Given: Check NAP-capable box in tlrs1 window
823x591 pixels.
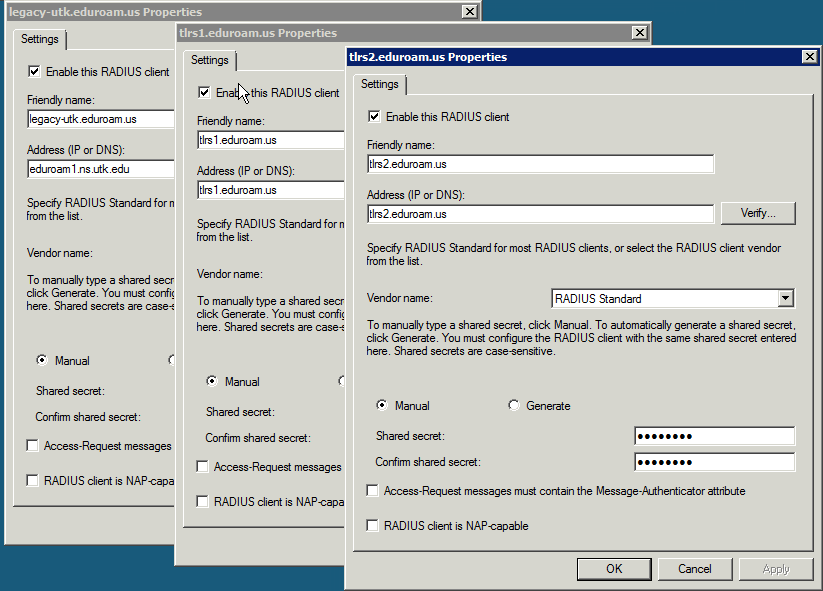Looking at the screenshot, I should [x=203, y=501].
